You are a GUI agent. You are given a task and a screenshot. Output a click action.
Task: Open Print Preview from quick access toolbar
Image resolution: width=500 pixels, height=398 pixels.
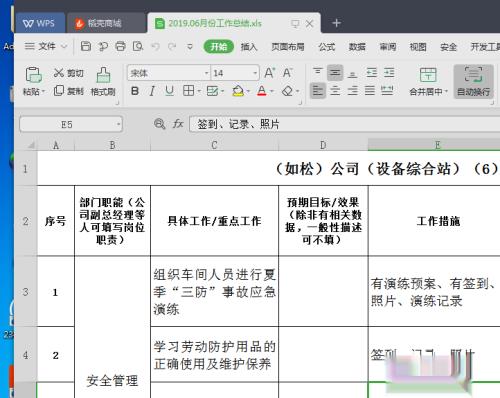[138, 46]
